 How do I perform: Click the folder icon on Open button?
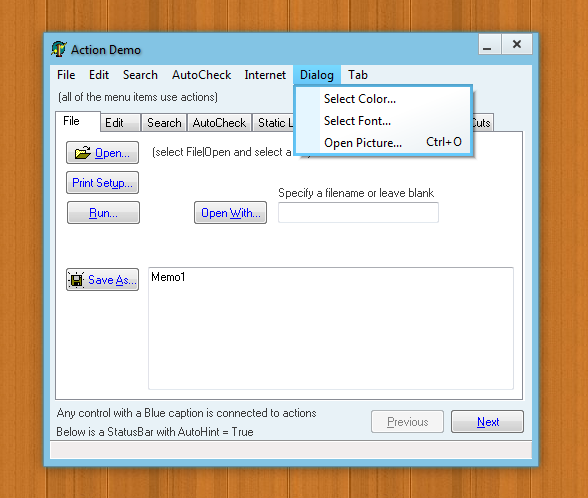click(82, 153)
